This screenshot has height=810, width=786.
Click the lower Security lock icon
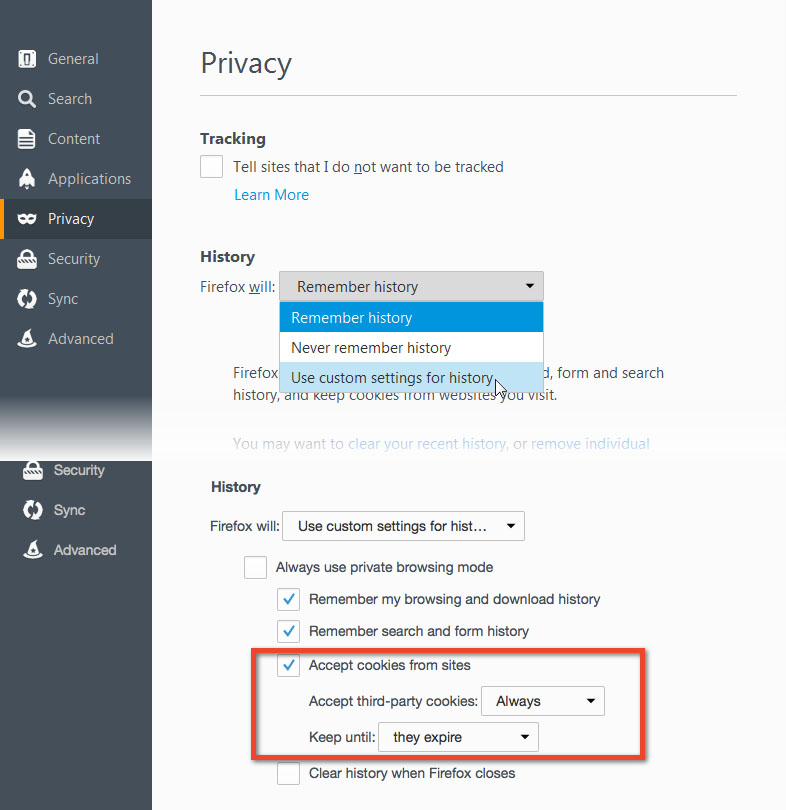33,470
